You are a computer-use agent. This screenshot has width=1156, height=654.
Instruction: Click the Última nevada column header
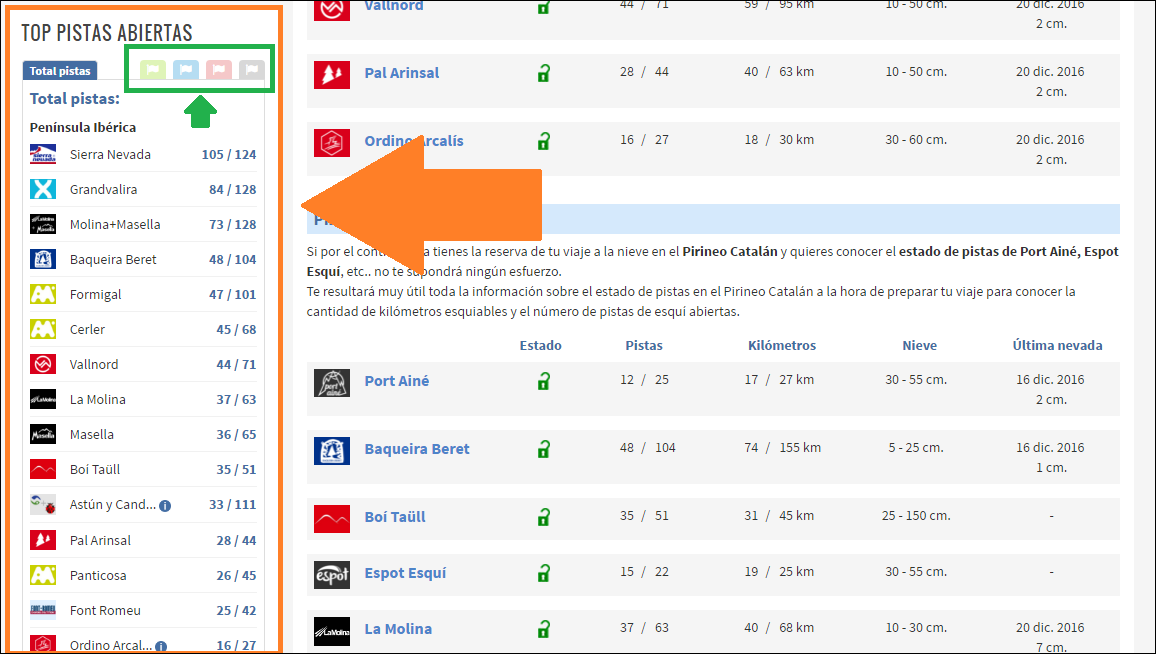(x=1057, y=345)
